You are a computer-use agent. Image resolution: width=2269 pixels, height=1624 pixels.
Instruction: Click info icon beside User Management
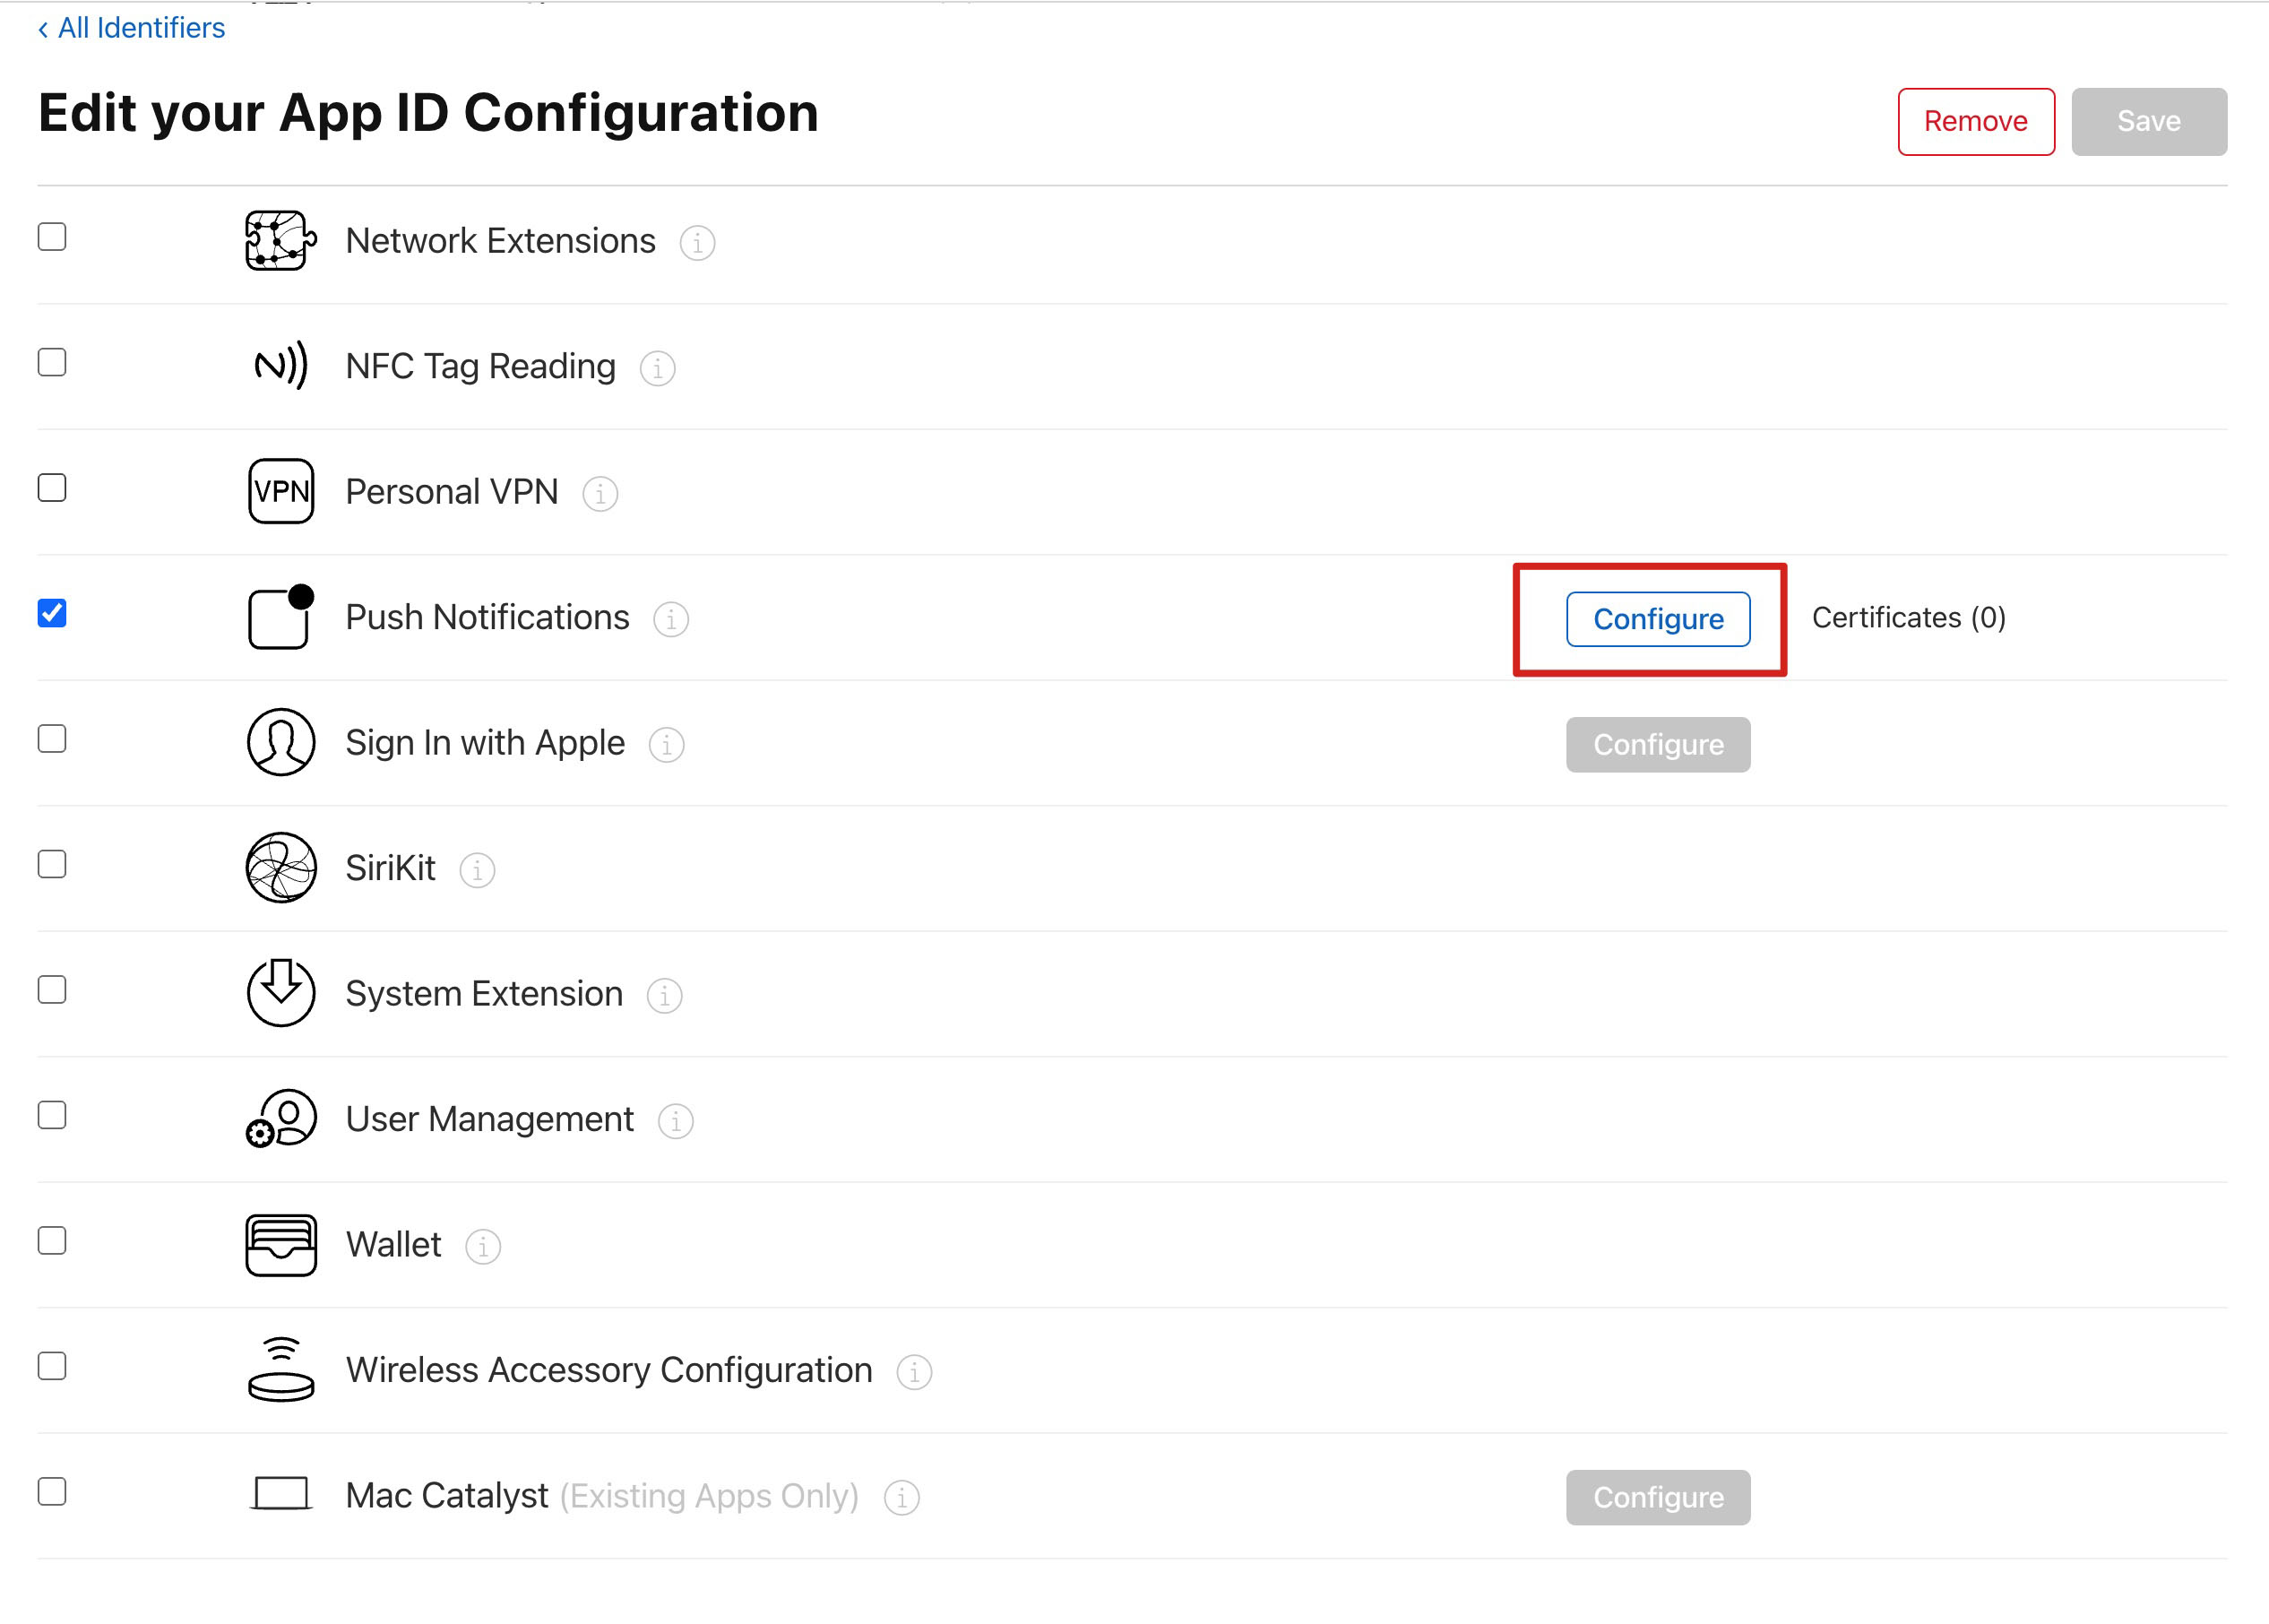click(x=675, y=1121)
